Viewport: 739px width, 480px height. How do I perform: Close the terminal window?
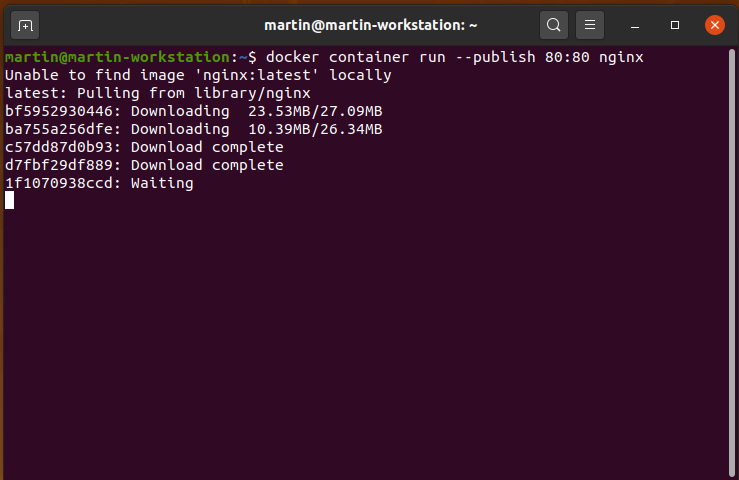pos(714,25)
